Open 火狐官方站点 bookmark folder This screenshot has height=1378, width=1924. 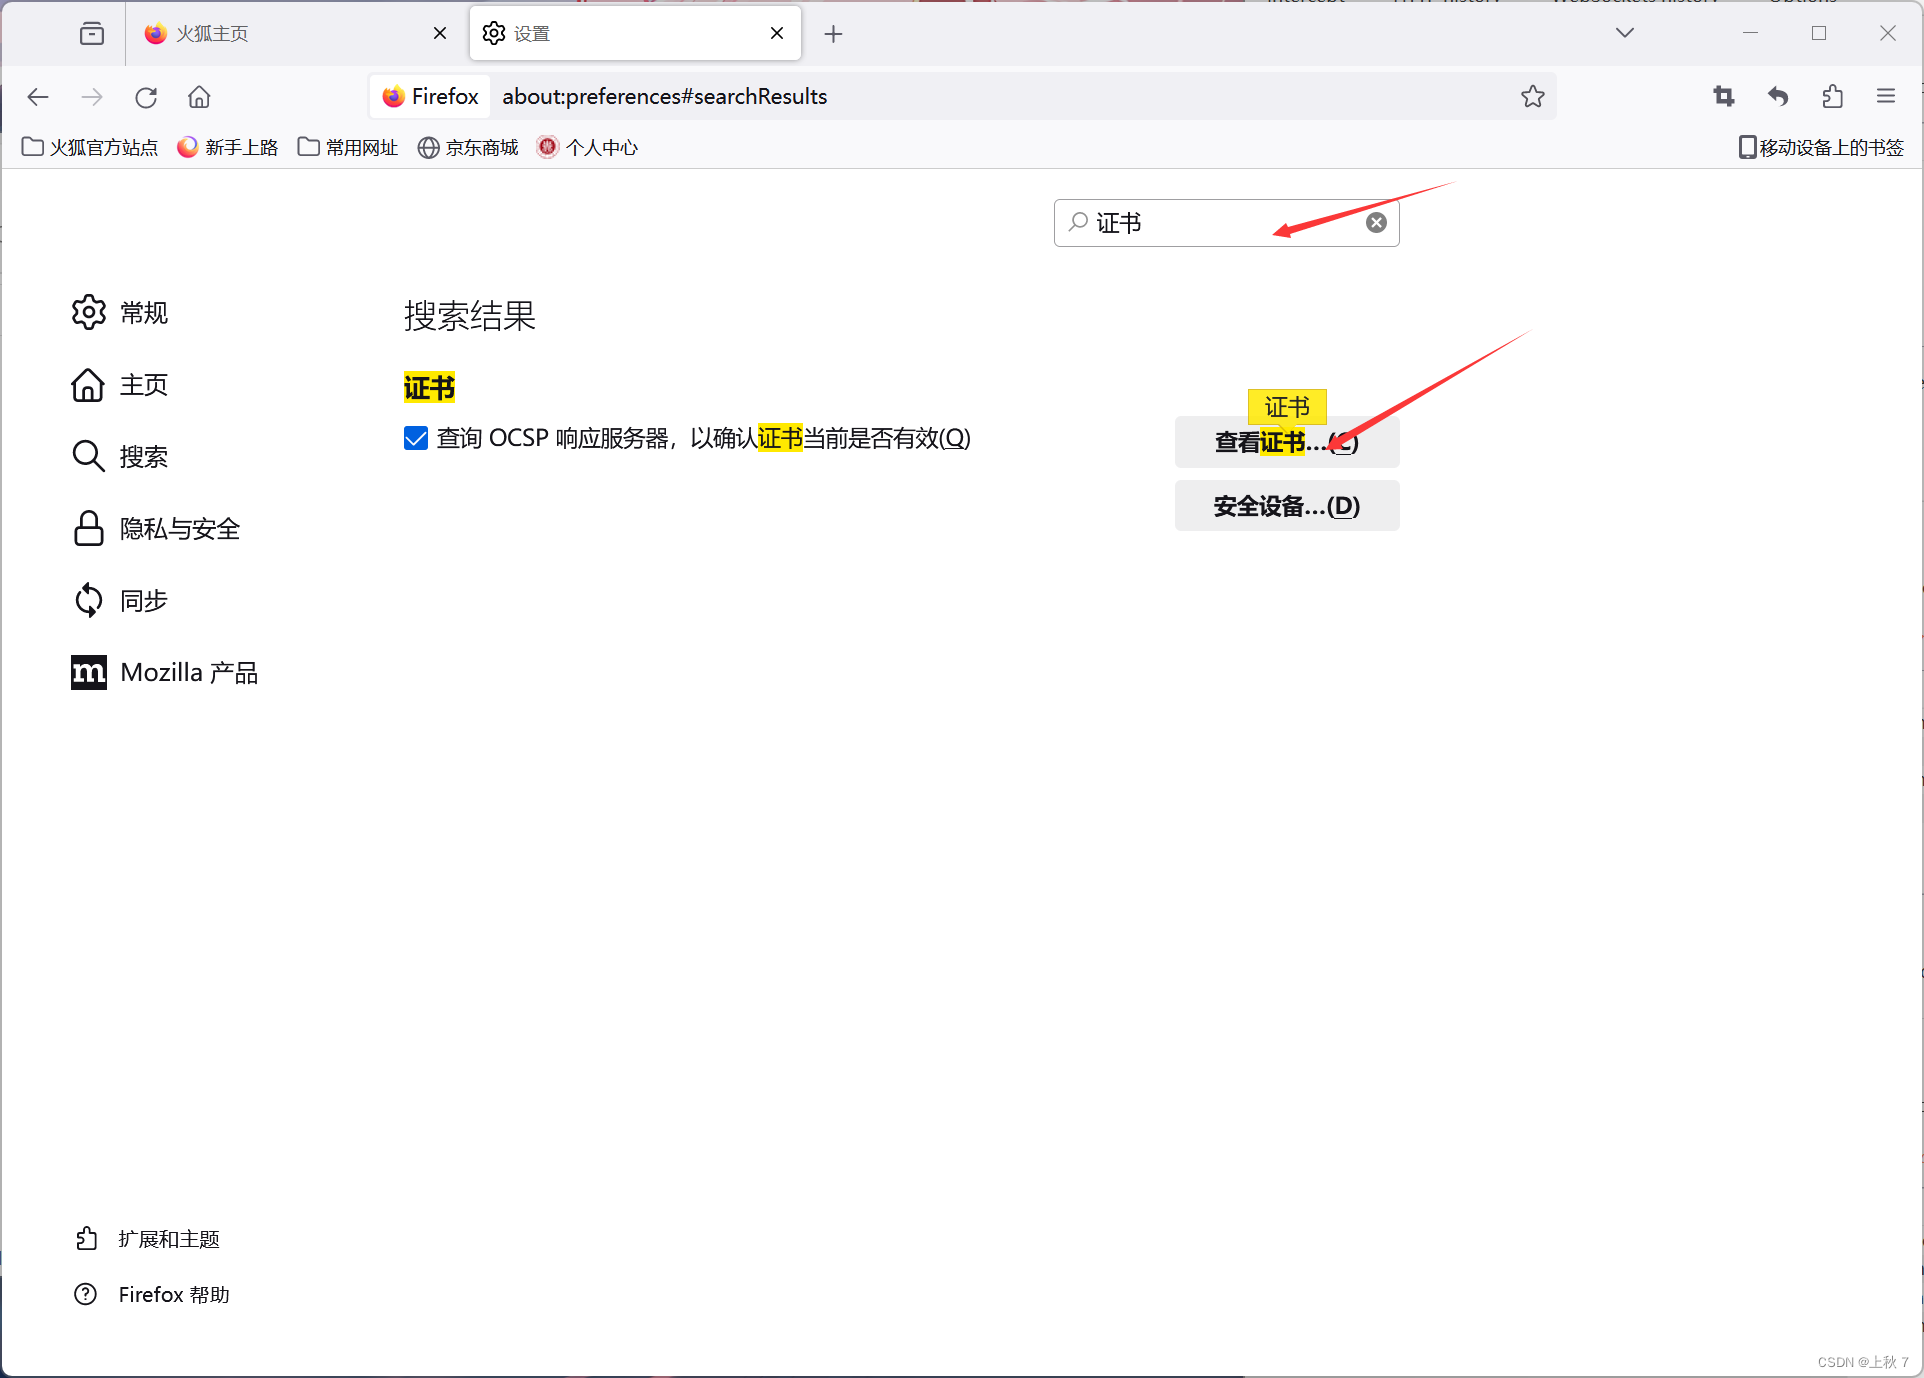90,148
